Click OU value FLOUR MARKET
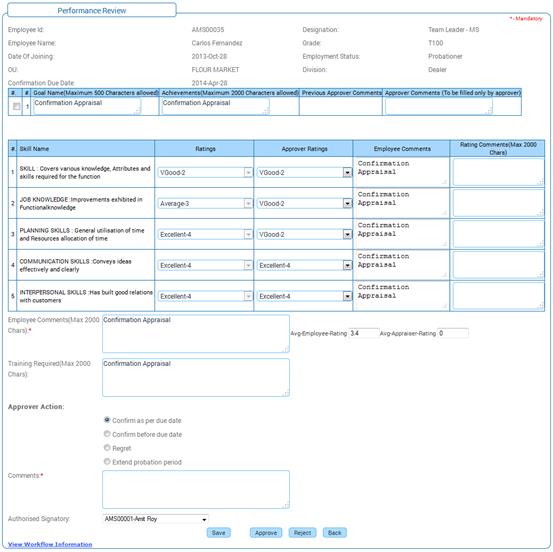Image resolution: width=553 pixels, height=552 pixels. (215, 70)
